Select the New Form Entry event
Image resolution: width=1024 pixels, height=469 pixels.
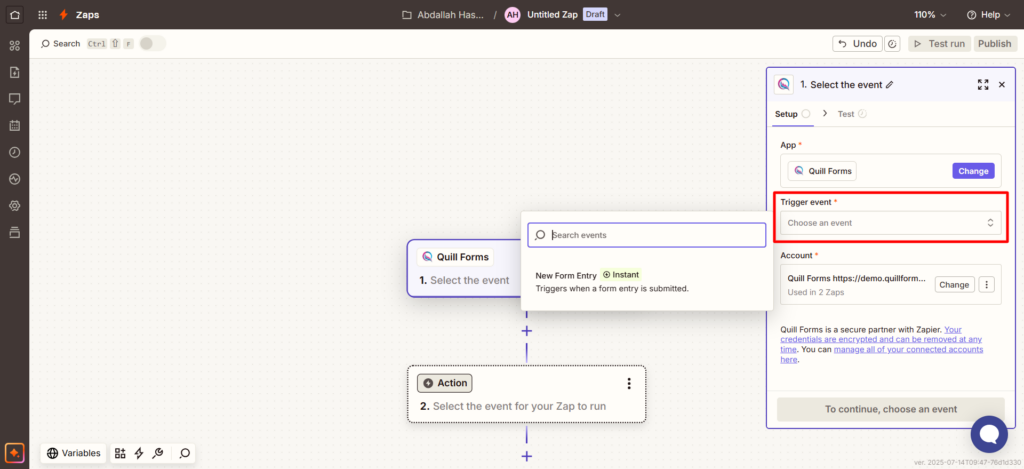(647, 282)
